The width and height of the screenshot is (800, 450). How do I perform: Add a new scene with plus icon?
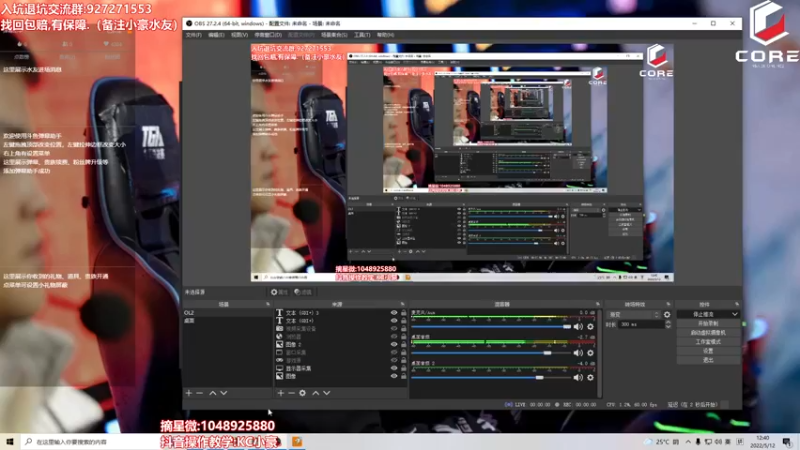click(x=189, y=393)
